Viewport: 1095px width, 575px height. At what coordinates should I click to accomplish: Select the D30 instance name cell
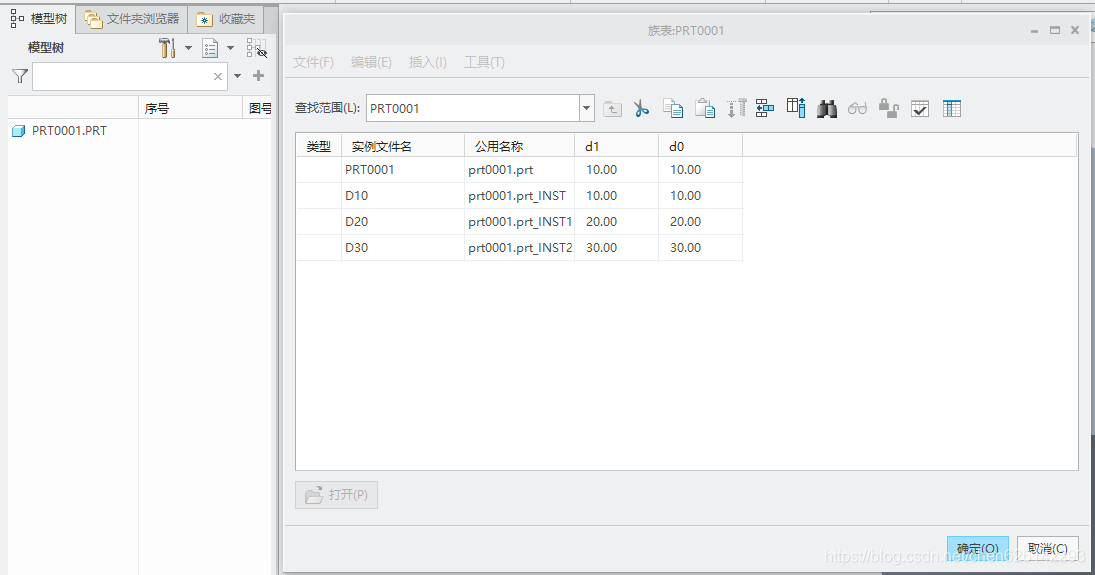402,247
